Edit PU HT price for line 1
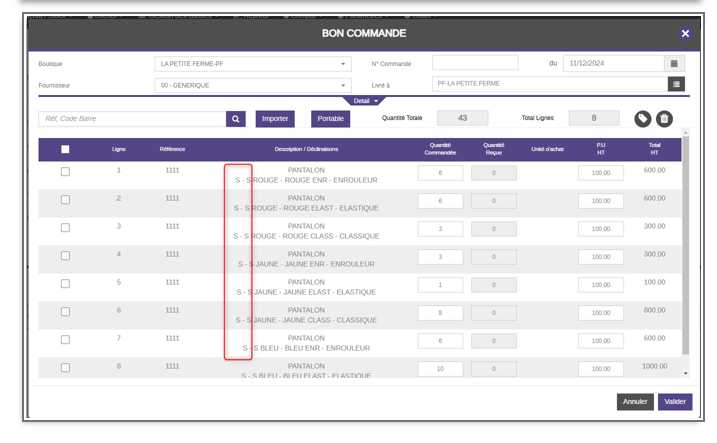Viewport: 717px width, 443px height. (x=601, y=173)
